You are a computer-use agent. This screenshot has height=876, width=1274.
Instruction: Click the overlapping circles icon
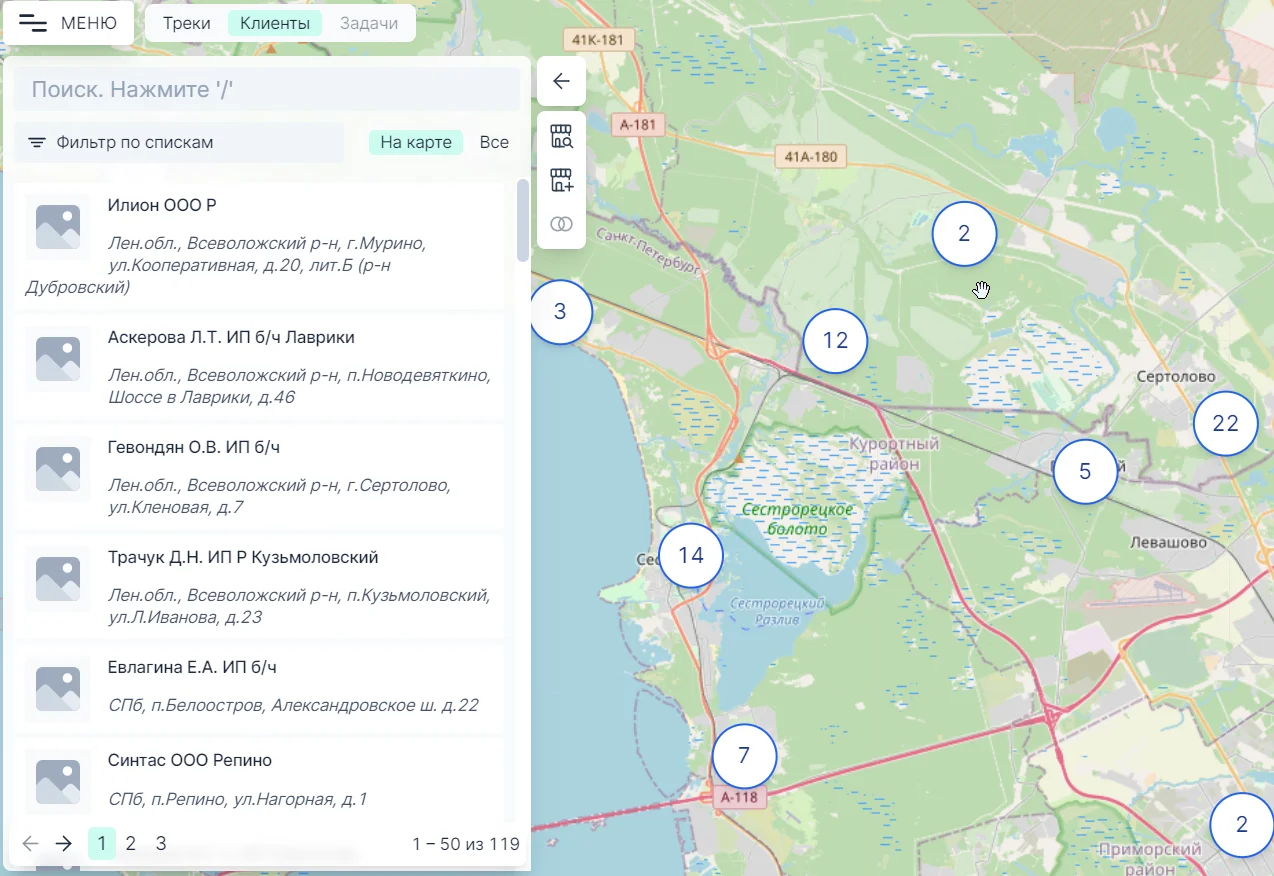tap(561, 224)
